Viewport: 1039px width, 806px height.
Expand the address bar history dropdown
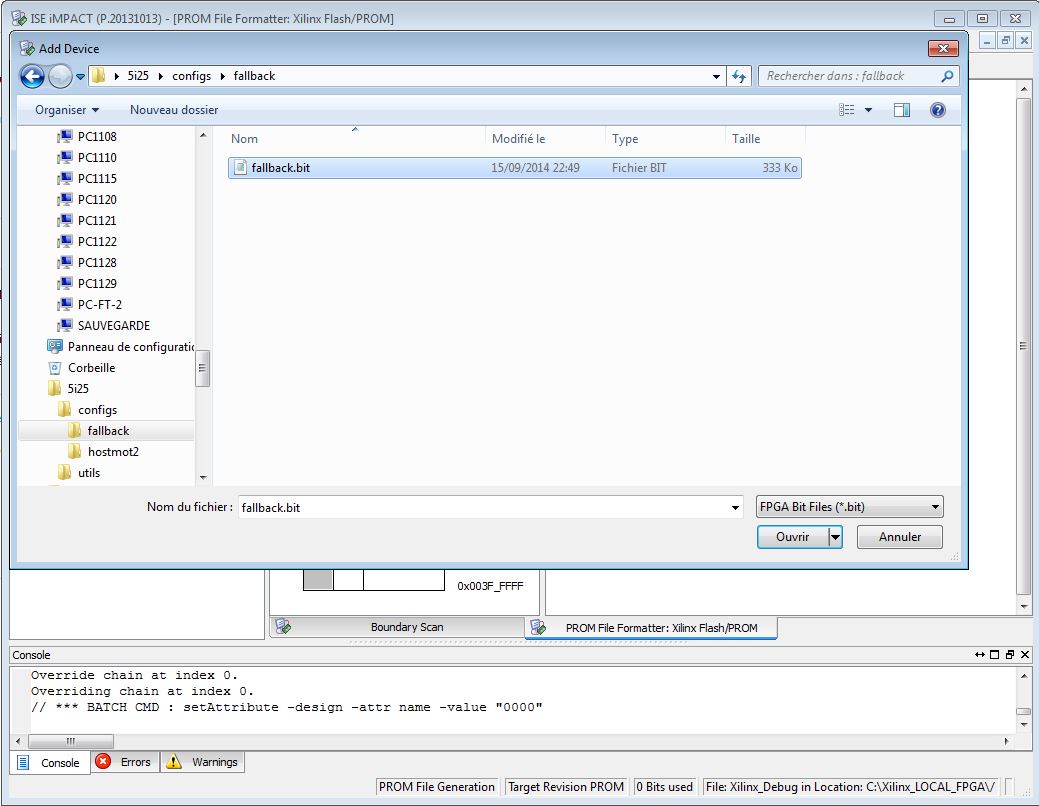716,77
